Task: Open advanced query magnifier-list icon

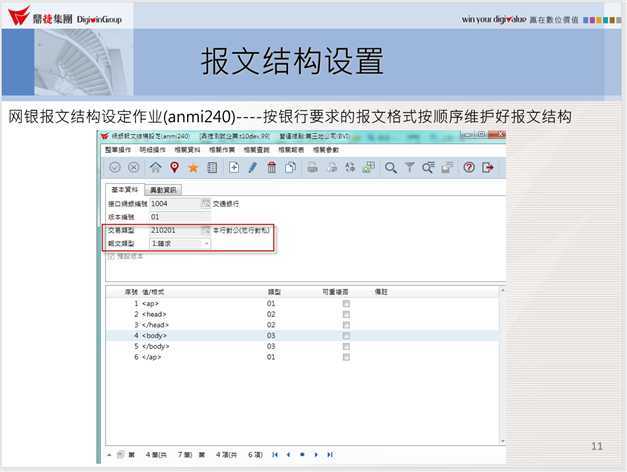Action: click(428, 168)
